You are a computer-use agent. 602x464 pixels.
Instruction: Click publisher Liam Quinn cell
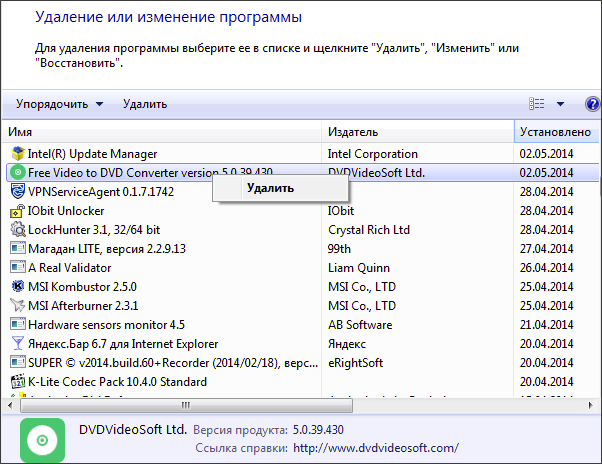pos(359,268)
